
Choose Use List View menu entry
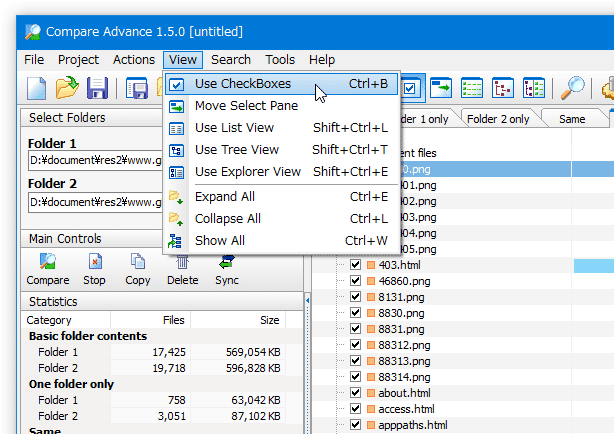281,128
